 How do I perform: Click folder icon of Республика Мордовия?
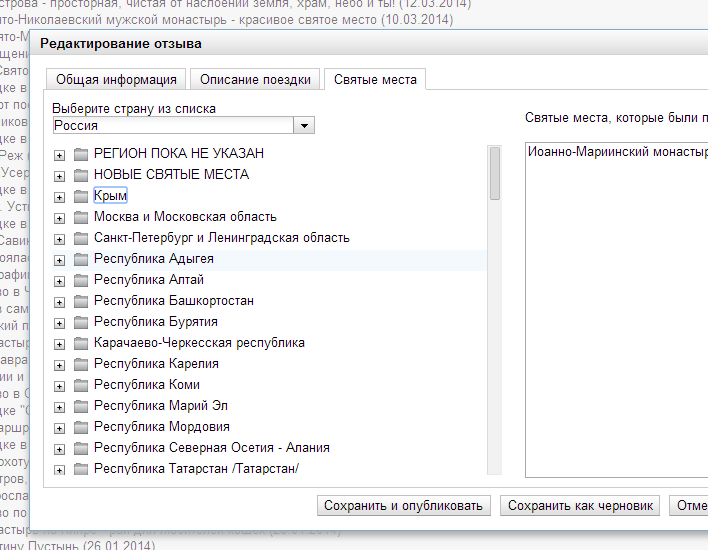pyautogui.click(x=81, y=427)
